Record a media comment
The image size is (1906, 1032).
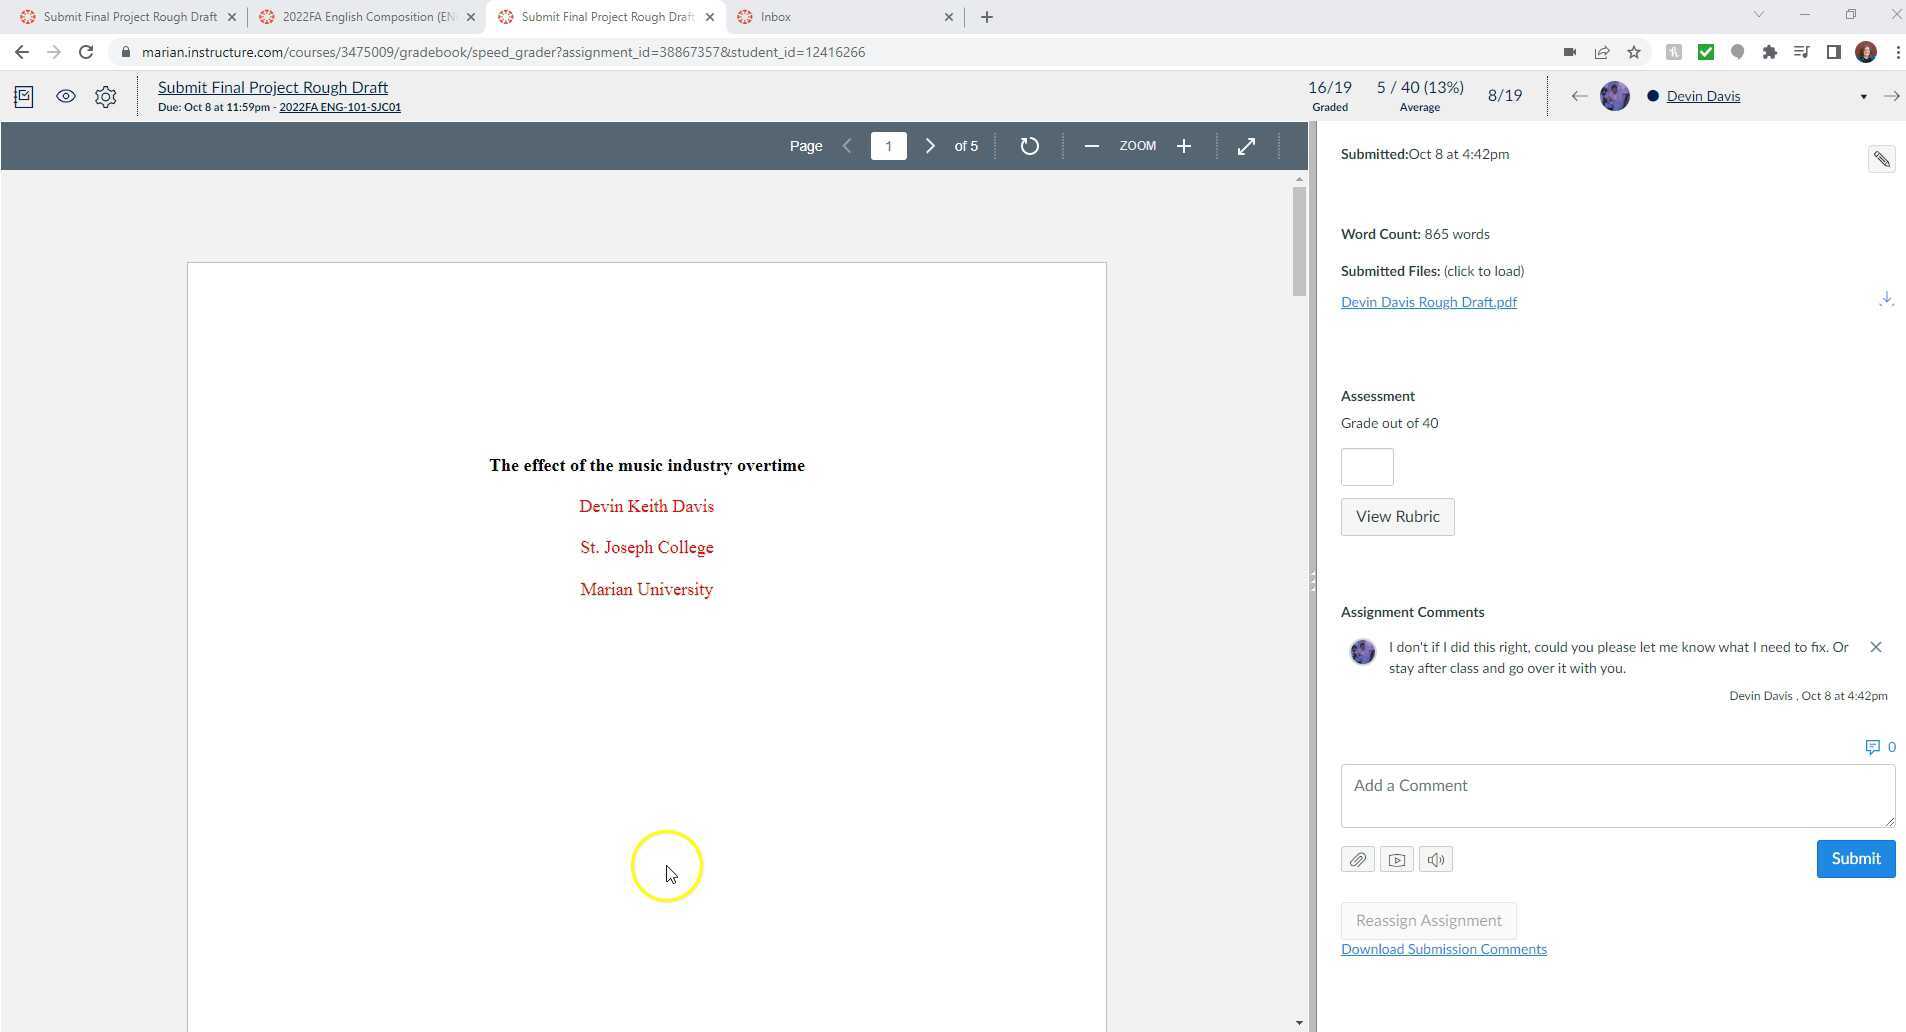coord(1396,860)
